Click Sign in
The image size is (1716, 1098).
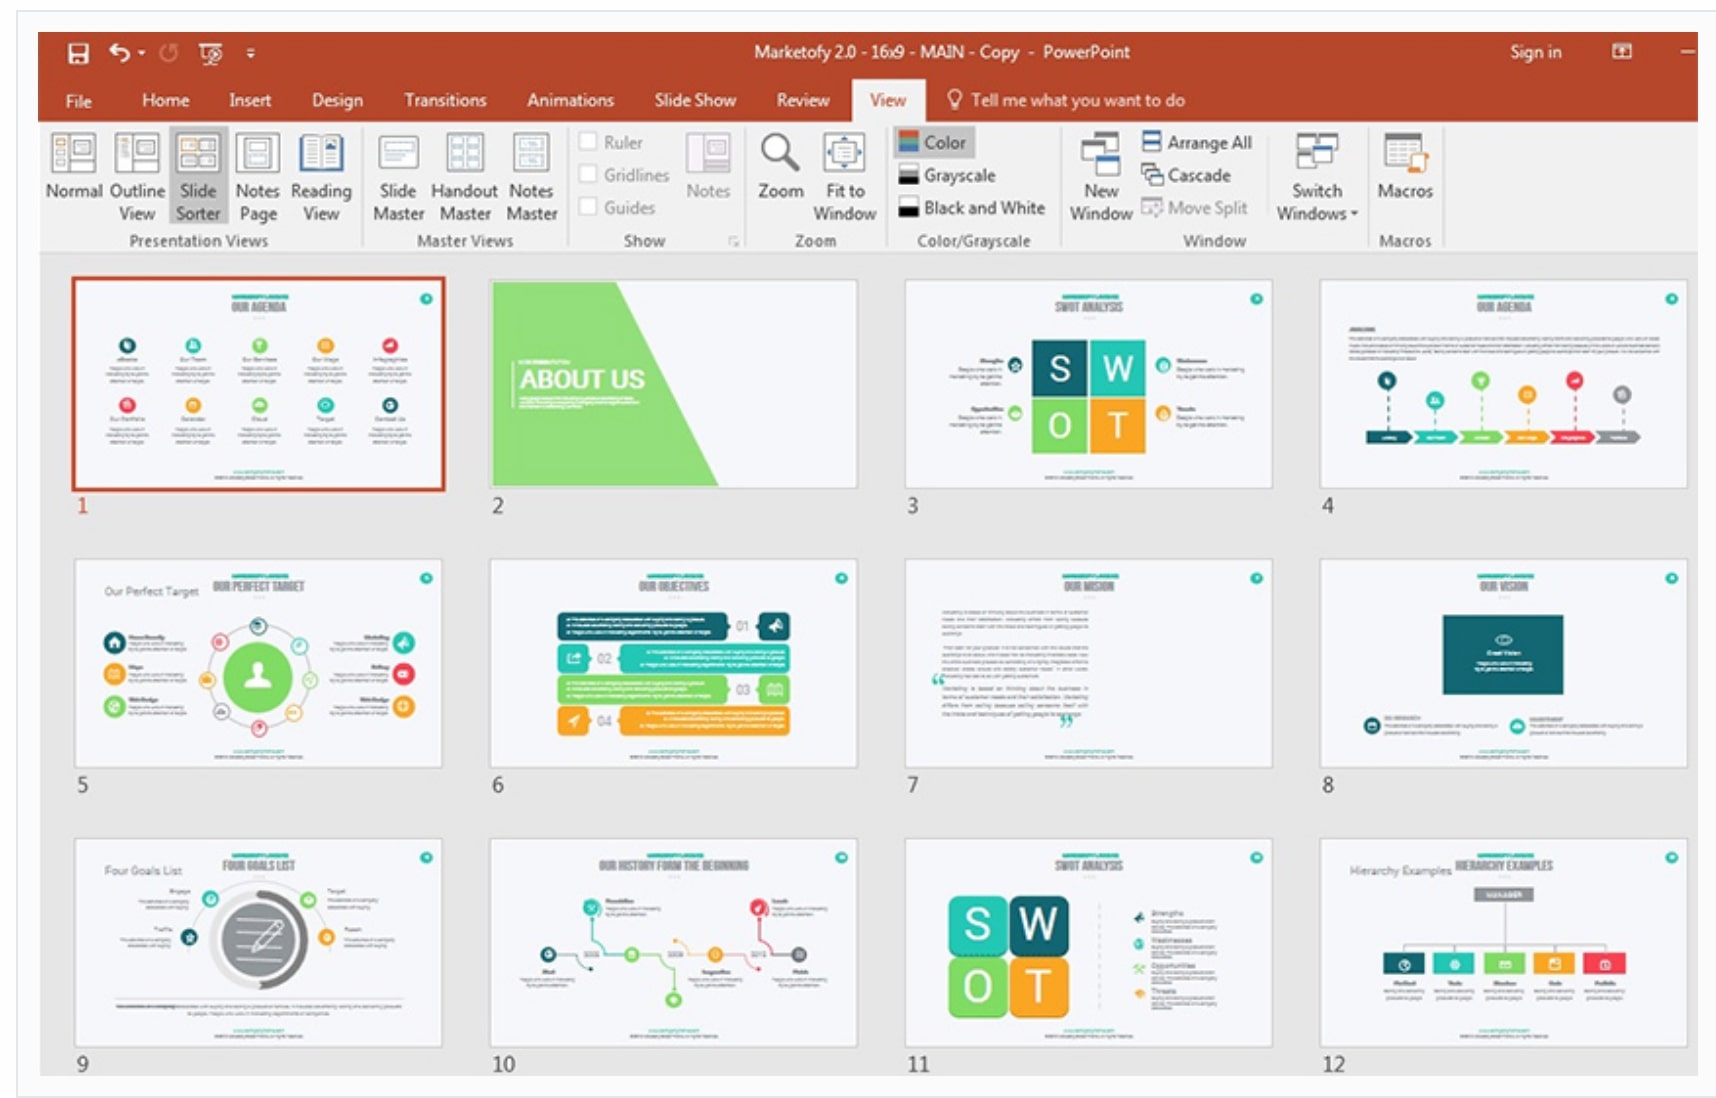click(1535, 52)
